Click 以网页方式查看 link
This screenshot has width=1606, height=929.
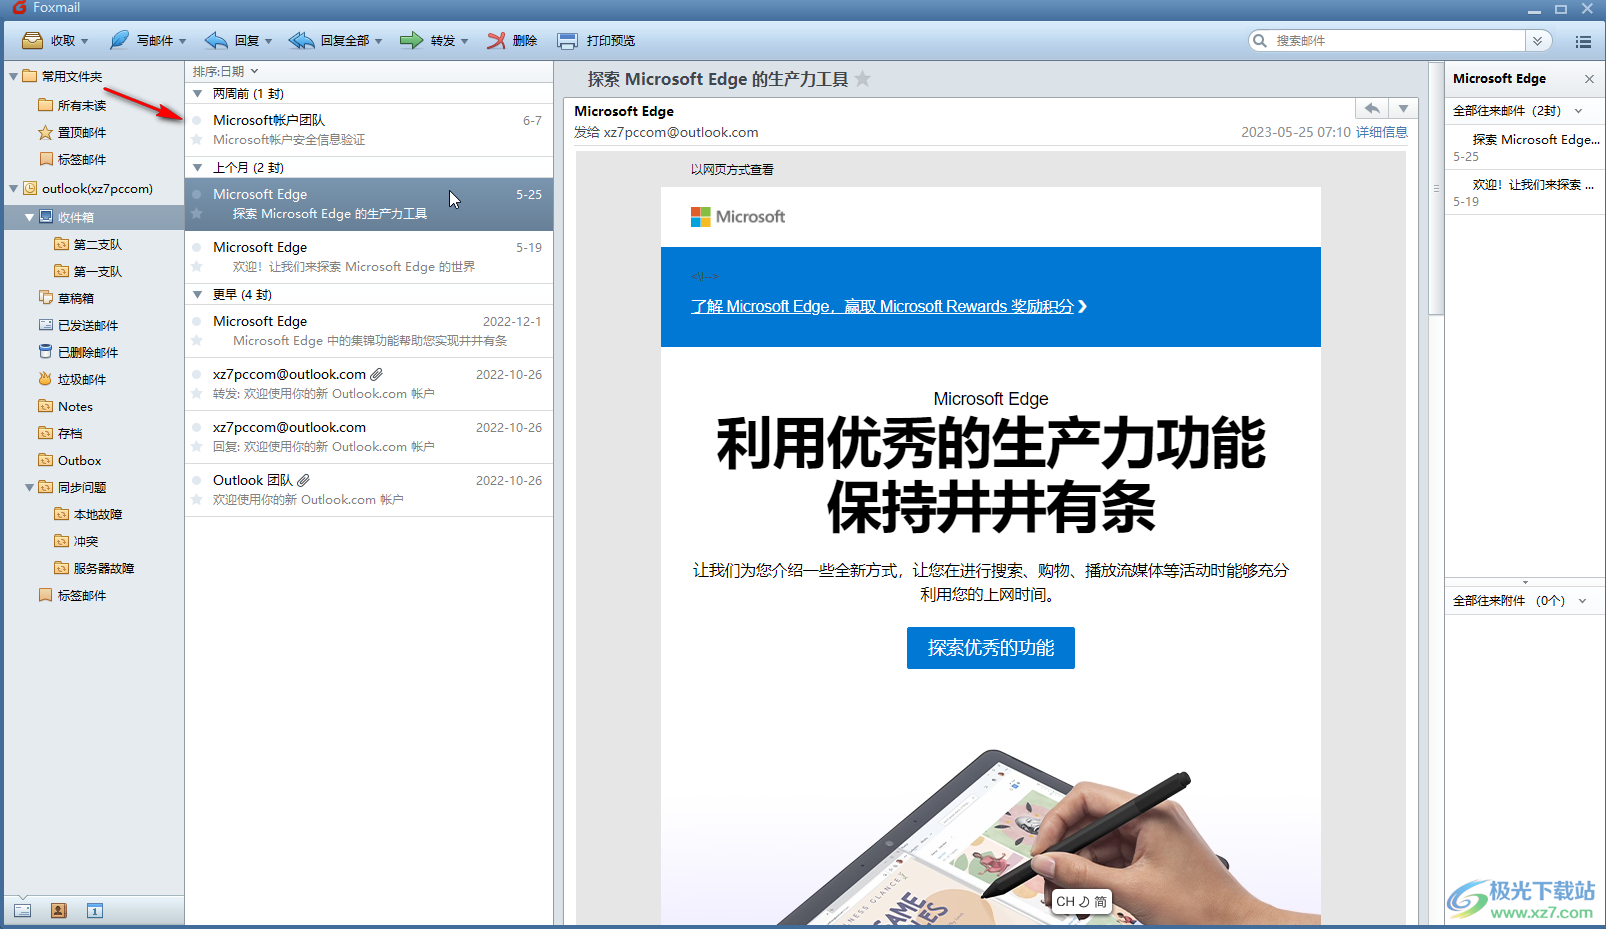point(732,170)
